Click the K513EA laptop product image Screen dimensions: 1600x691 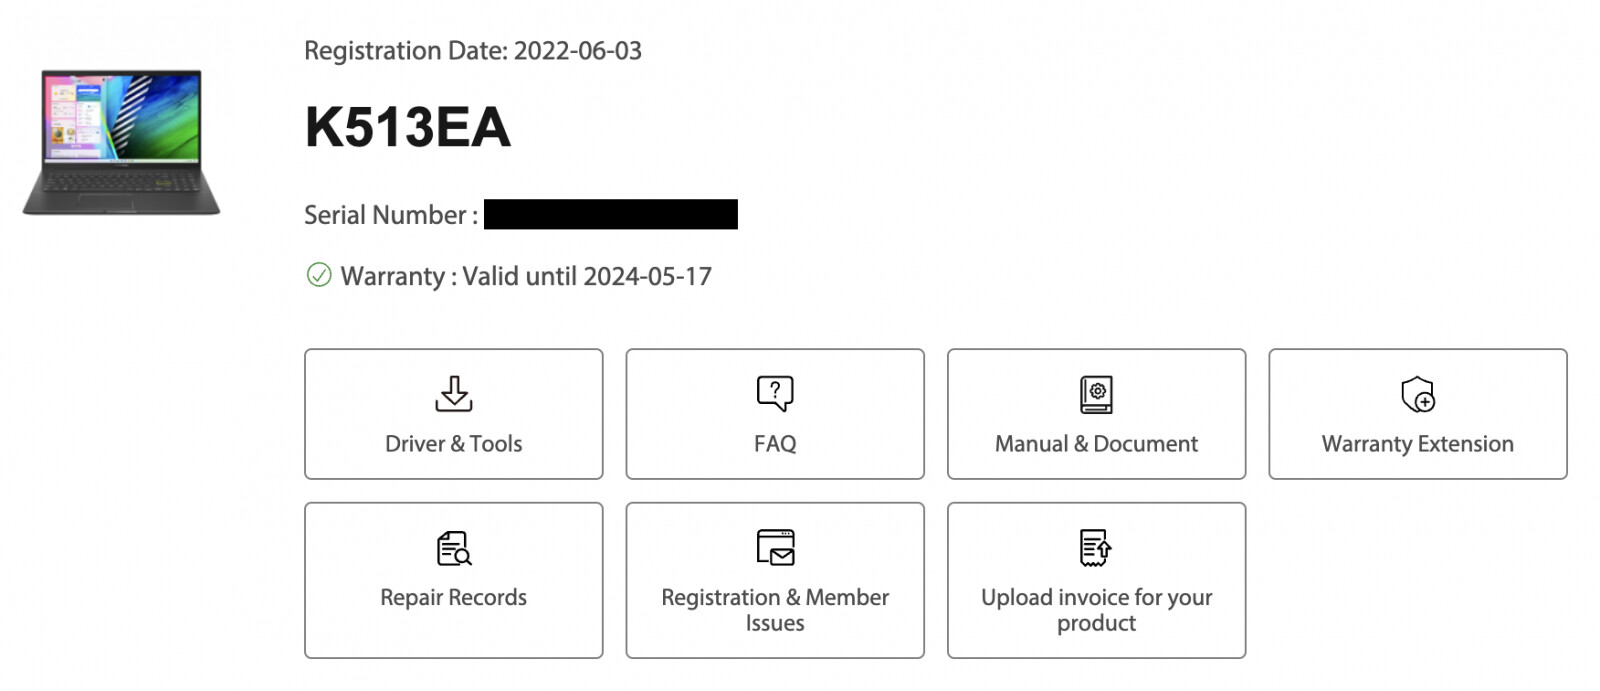pos(121,141)
